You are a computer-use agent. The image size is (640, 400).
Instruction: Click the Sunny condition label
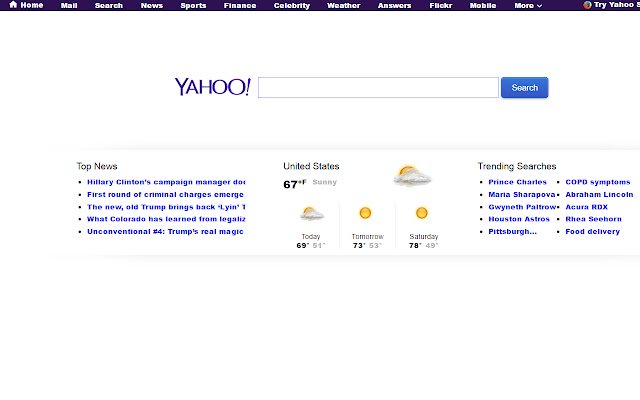tap(324, 182)
